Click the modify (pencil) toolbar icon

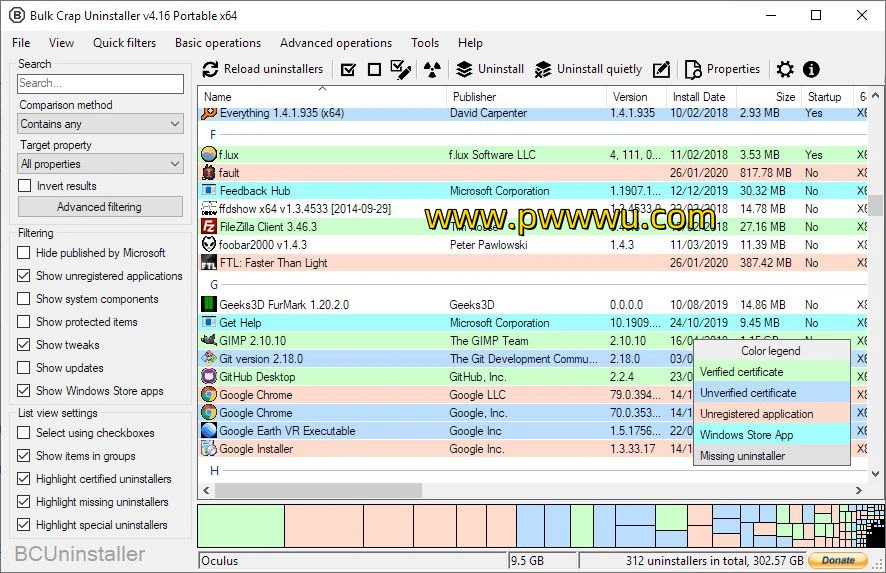661,70
